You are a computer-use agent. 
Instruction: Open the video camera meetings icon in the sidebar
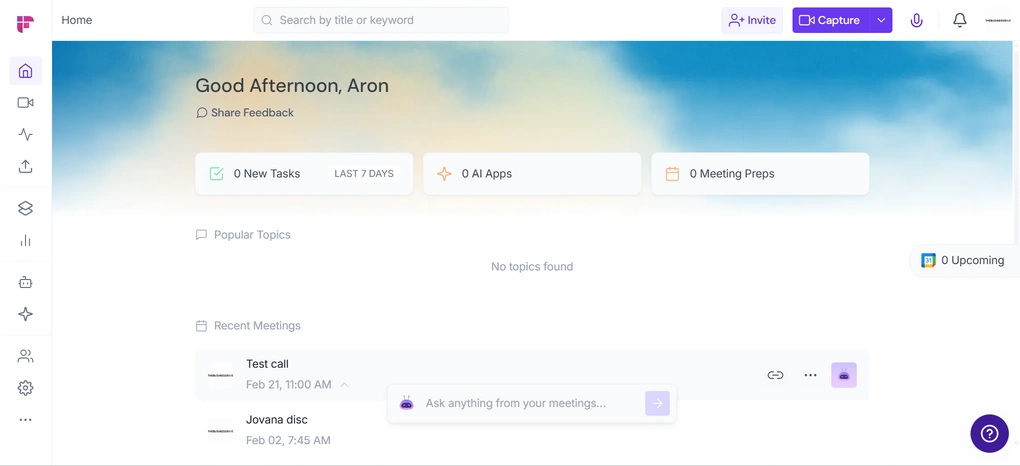click(x=25, y=103)
